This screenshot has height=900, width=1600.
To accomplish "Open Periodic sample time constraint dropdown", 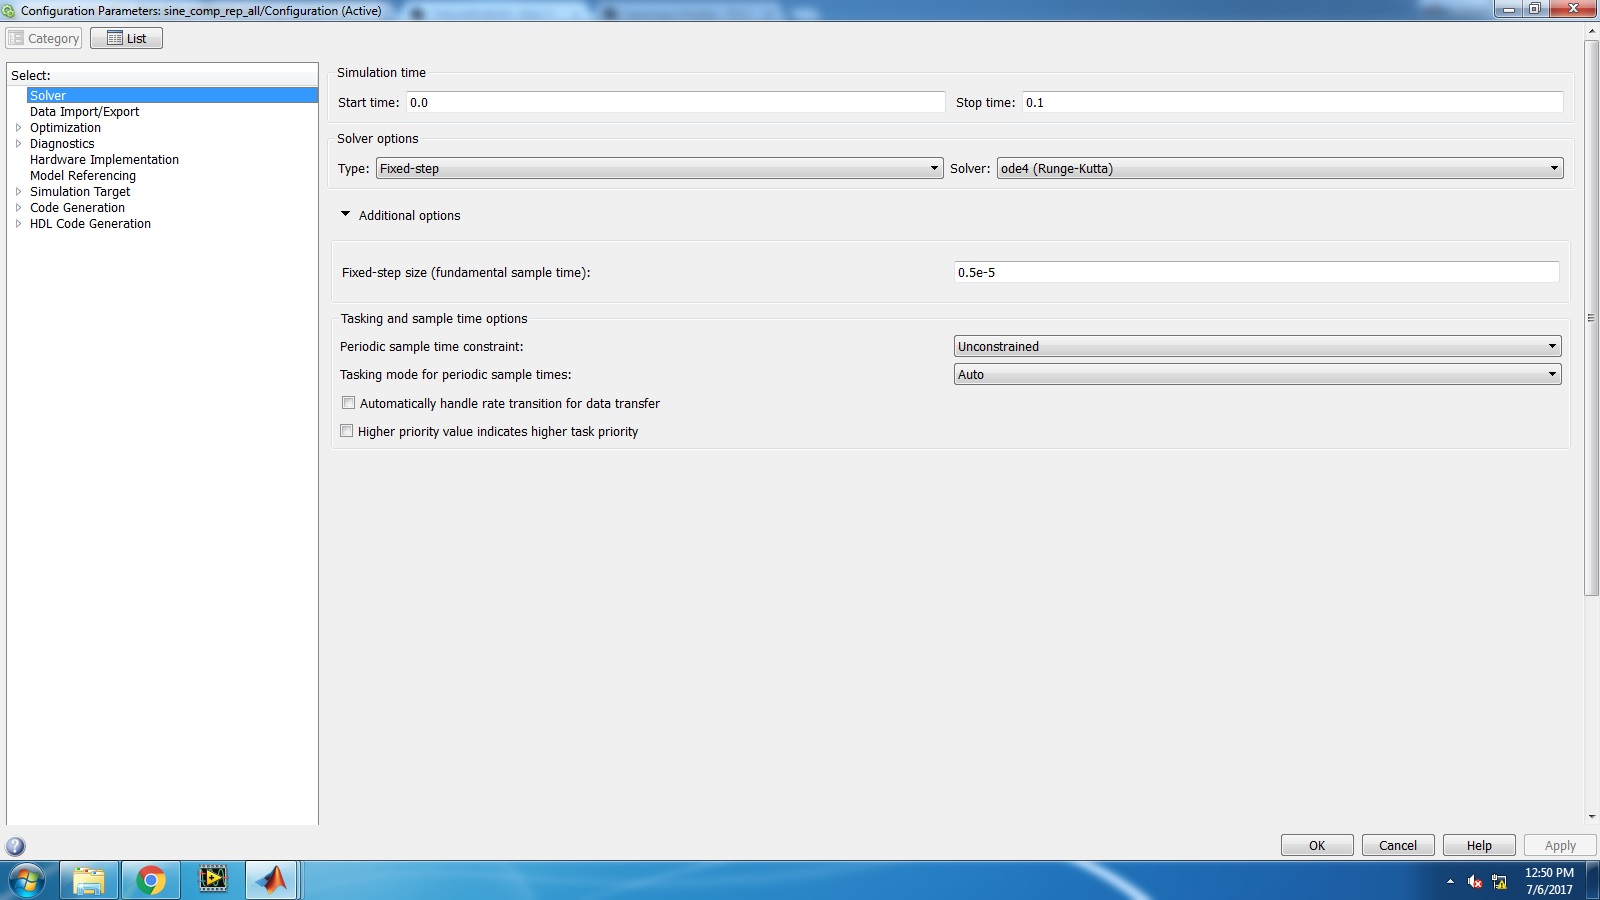I will [1257, 346].
